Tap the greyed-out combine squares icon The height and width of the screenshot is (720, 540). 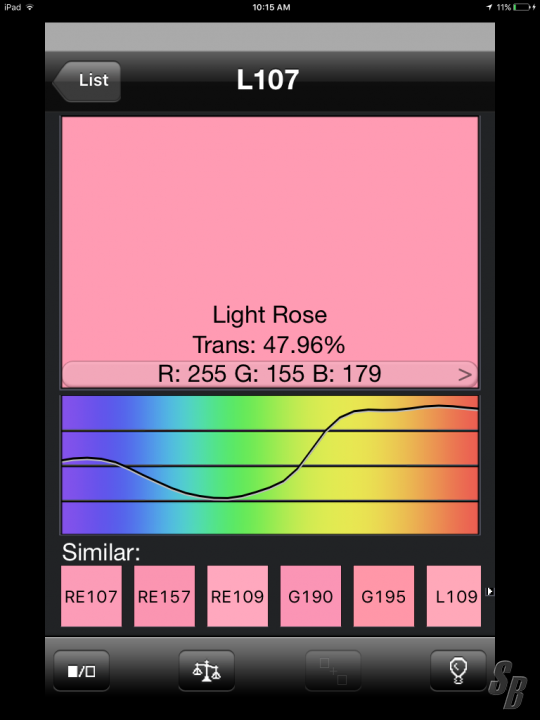(x=333, y=671)
